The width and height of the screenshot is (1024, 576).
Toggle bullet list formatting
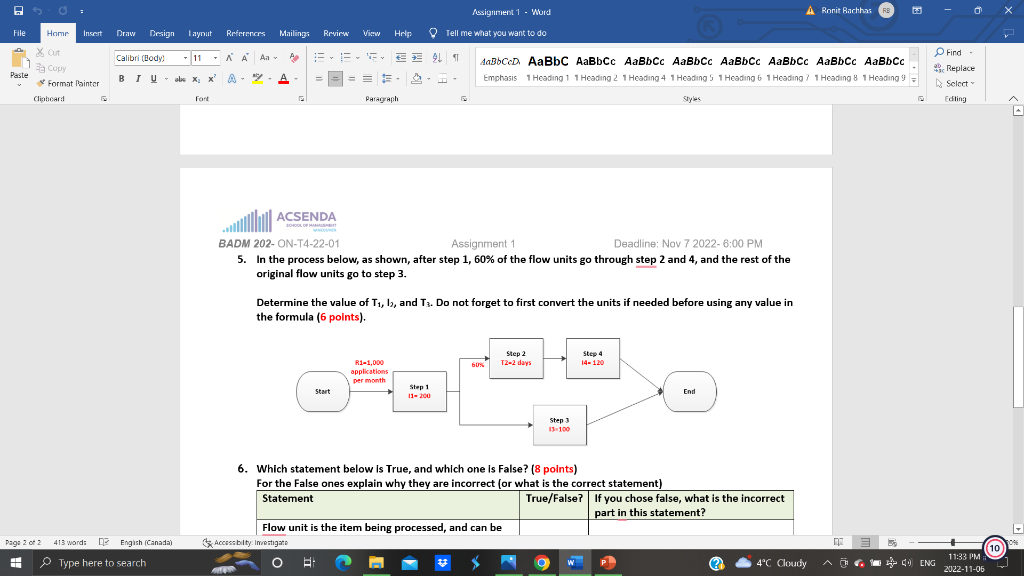click(x=319, y=58)
